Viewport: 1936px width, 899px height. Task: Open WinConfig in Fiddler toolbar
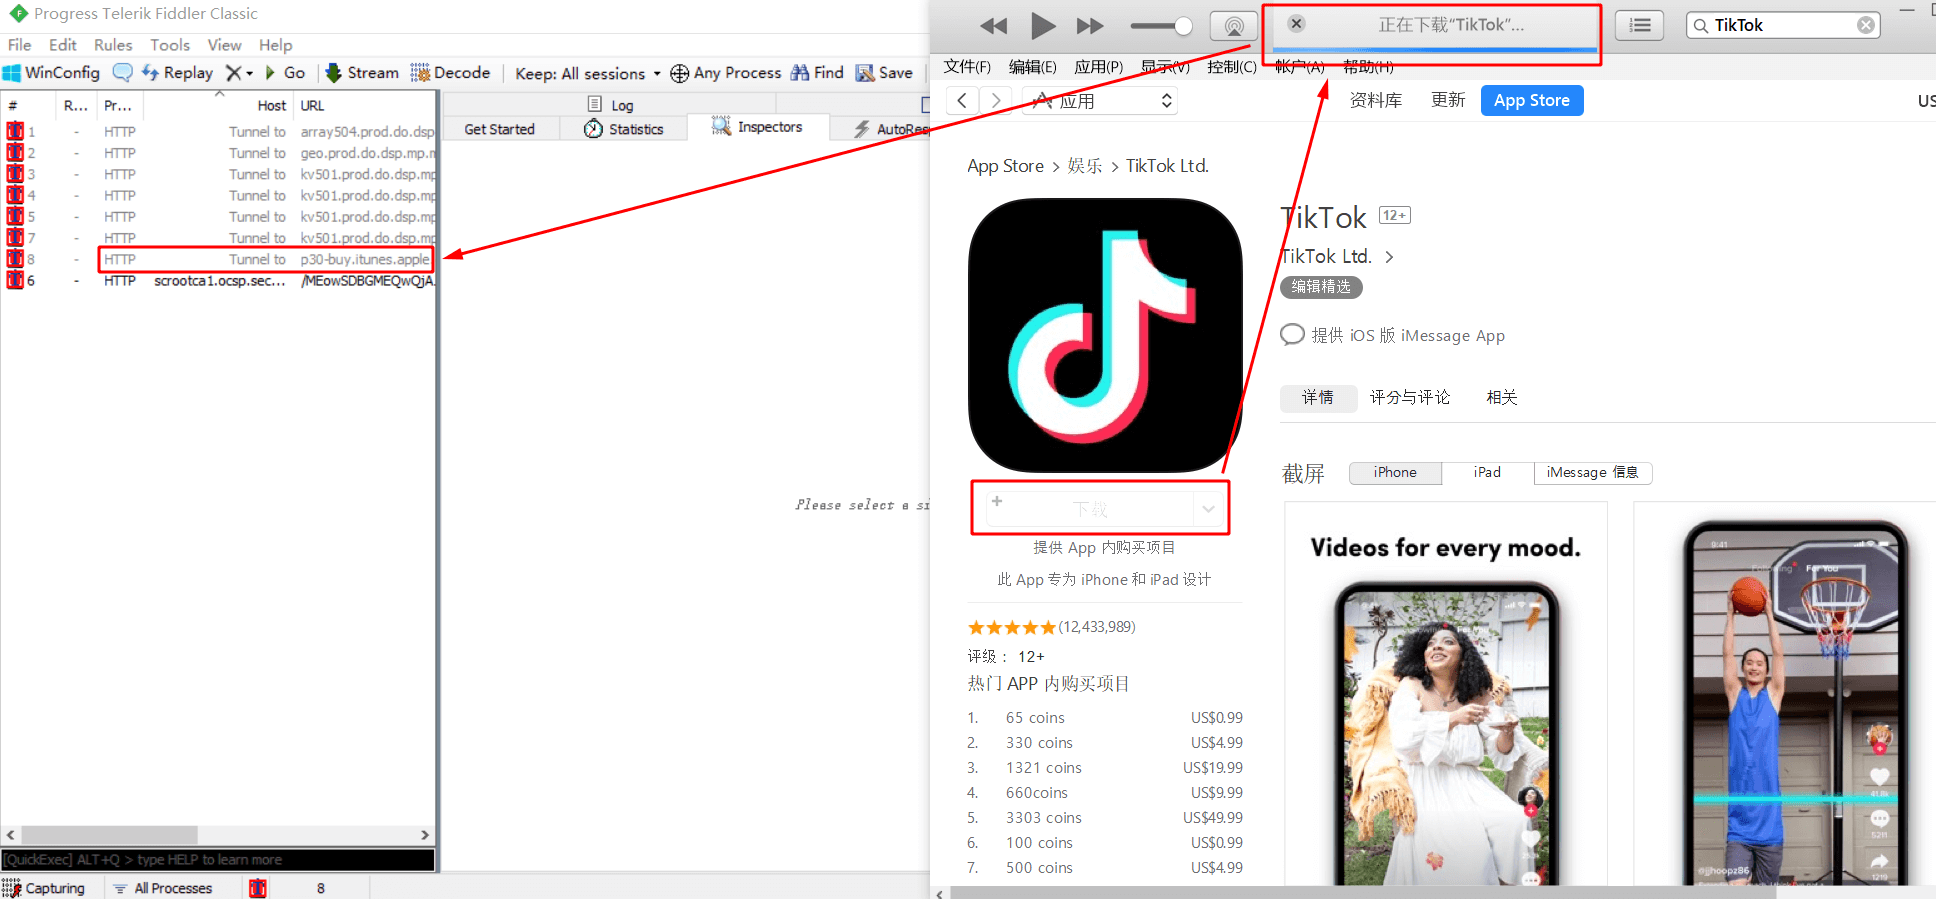pyautogui.click(x=52, y=73)
